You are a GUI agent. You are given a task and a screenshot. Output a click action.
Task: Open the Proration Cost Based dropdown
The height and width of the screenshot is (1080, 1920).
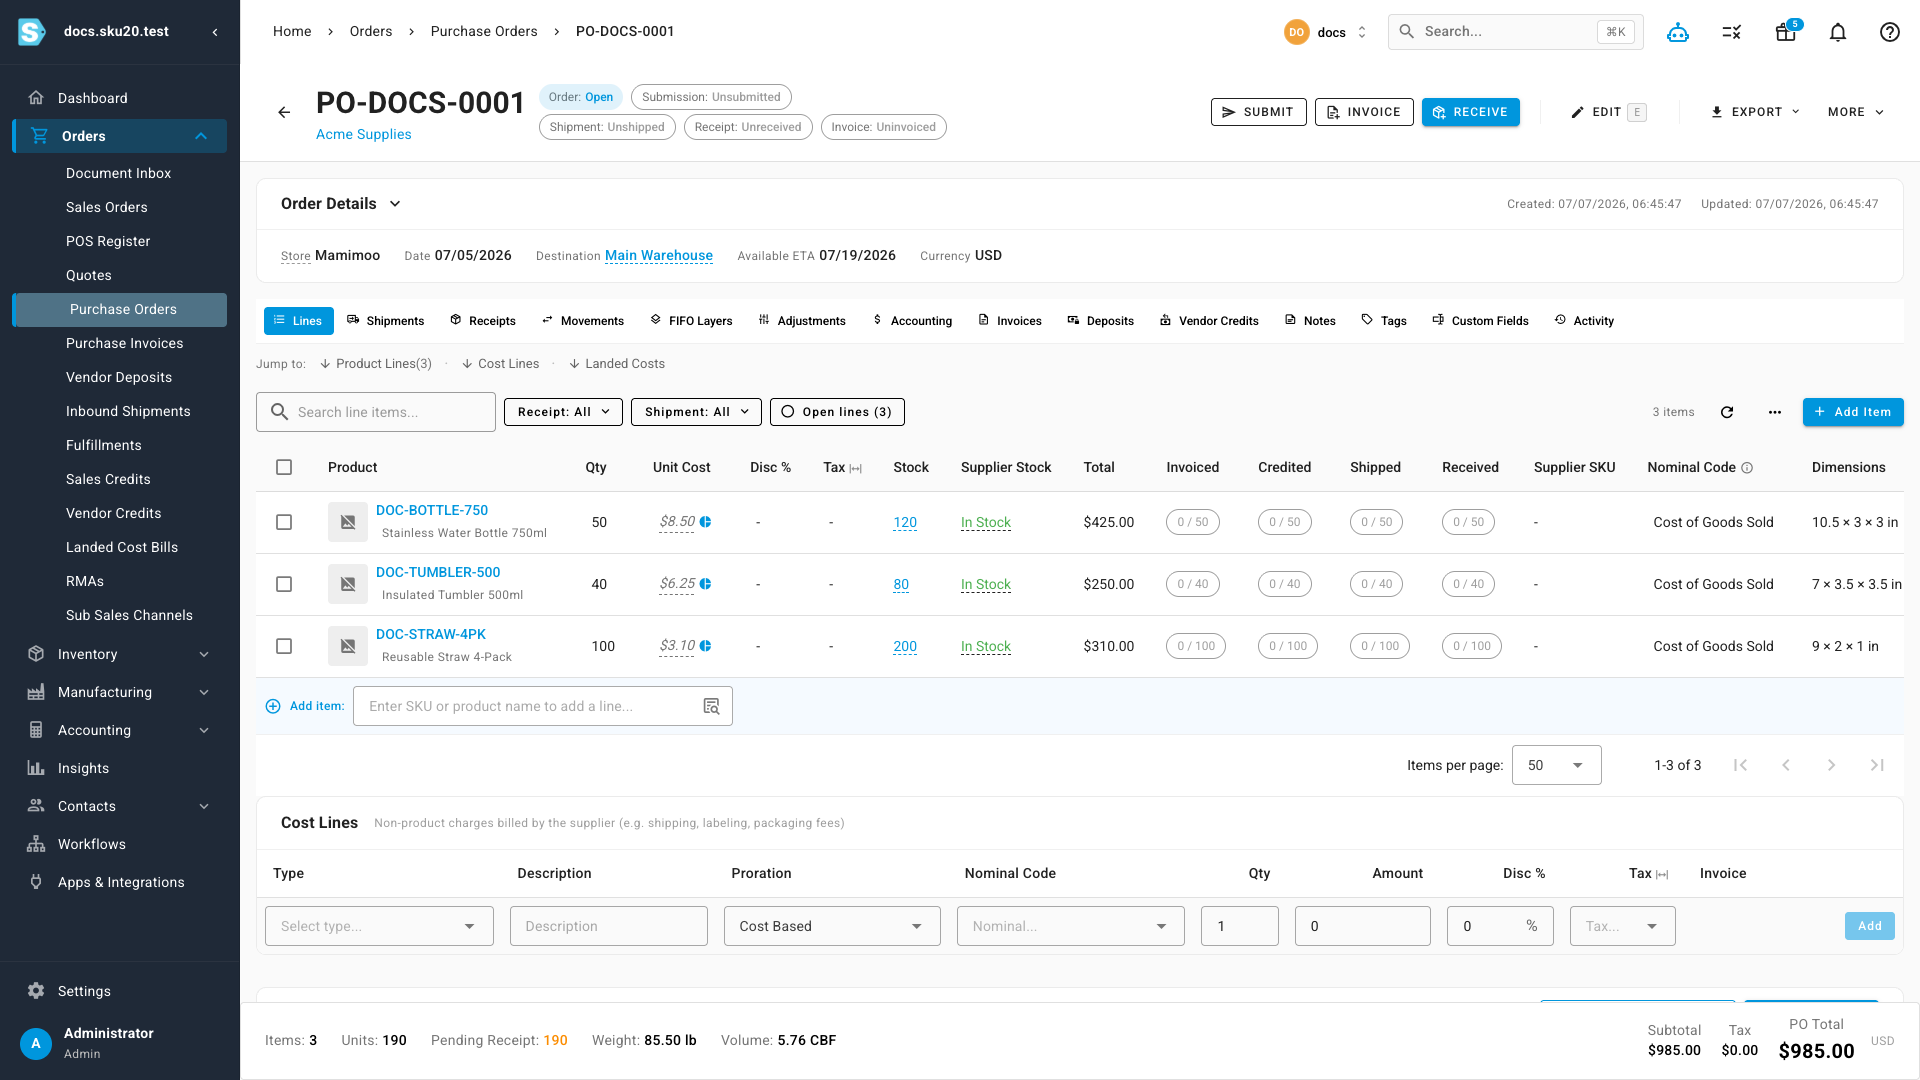coord(832,926)
